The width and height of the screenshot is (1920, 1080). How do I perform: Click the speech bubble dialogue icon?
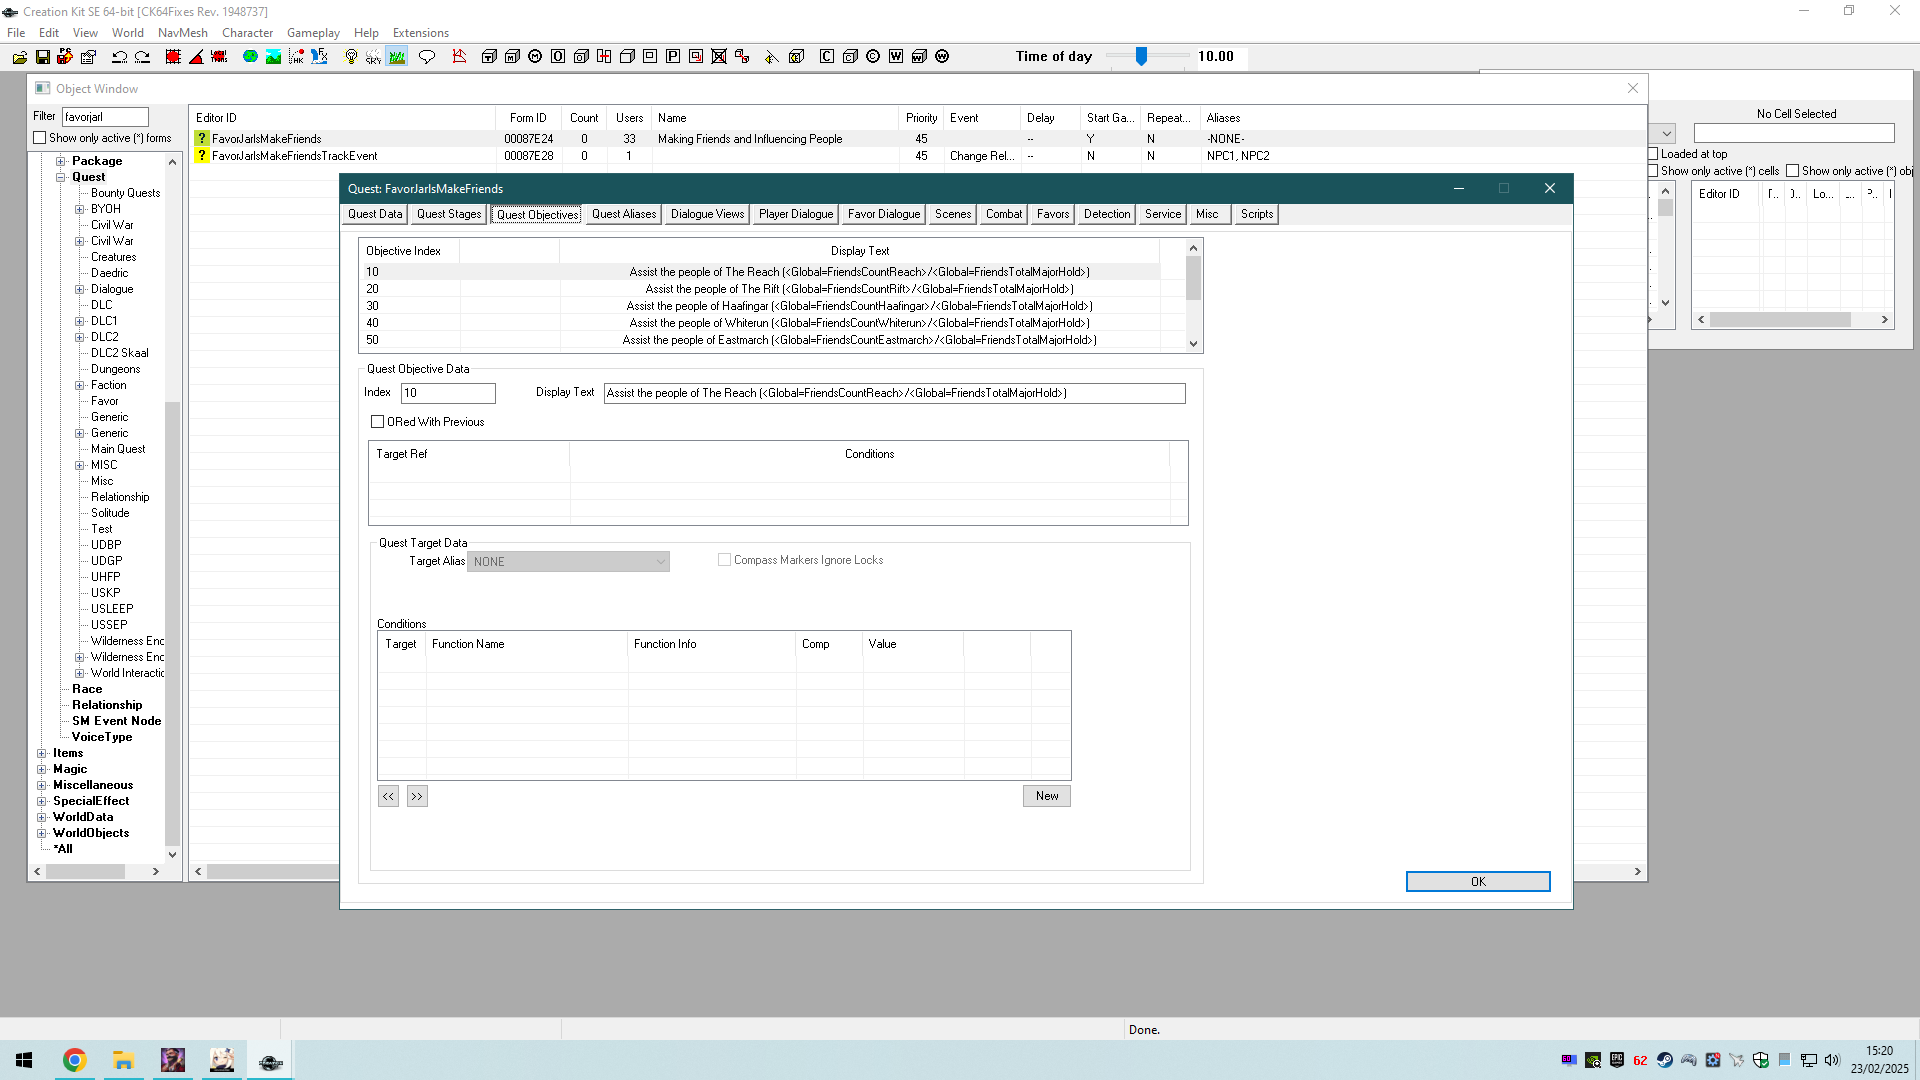click(x=427, y=57)
